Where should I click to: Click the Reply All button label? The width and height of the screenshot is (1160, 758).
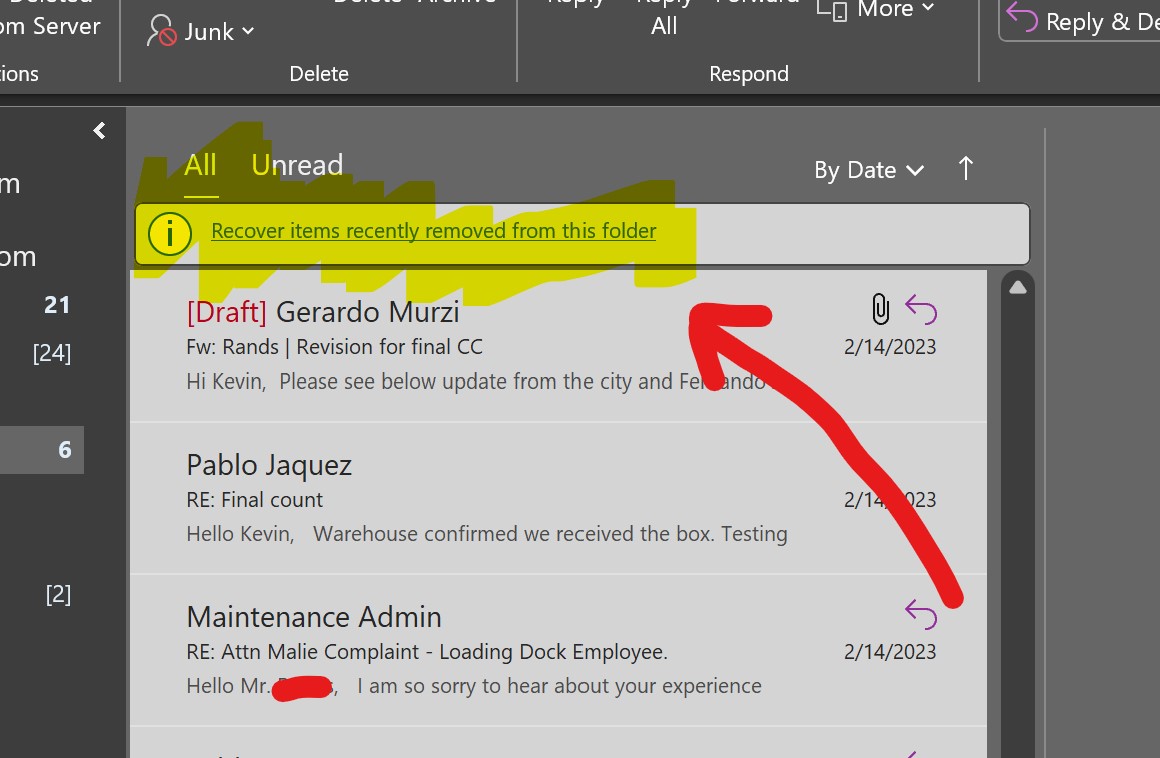coord(664,16)
